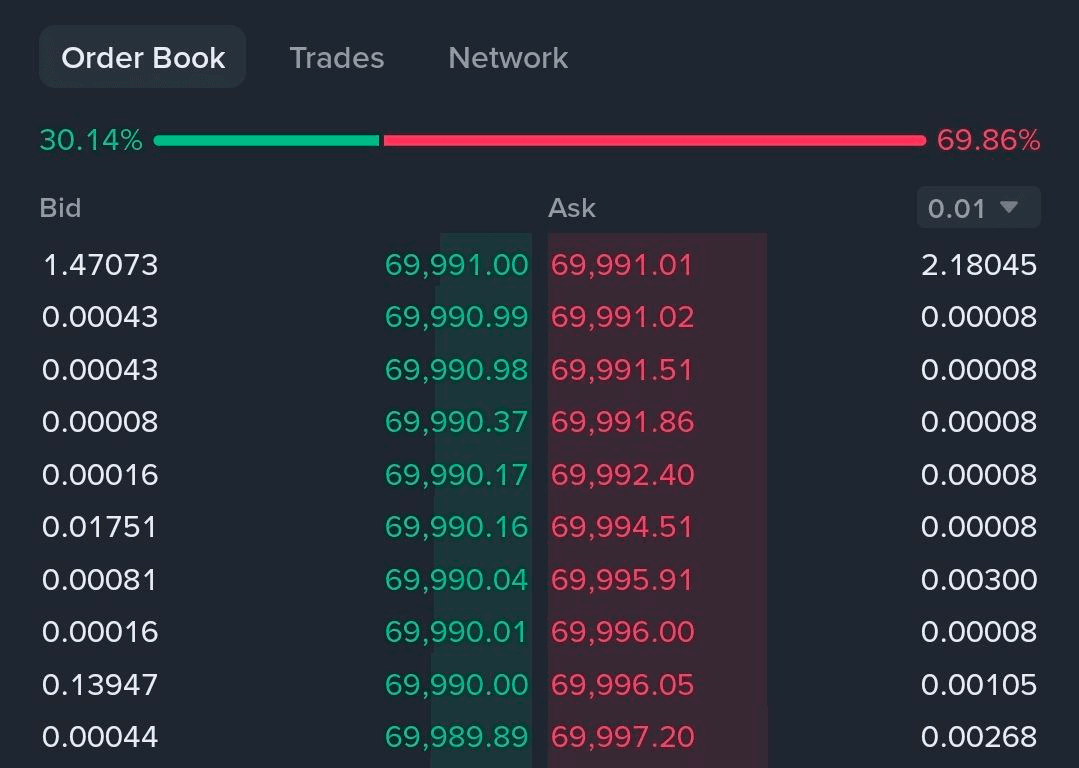Open the Network tab
1079x768 pixels.
tap(508, 58)
